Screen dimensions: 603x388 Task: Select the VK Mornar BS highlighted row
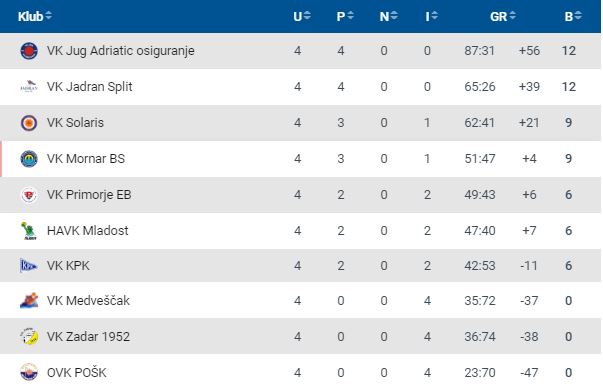(300, 159)
